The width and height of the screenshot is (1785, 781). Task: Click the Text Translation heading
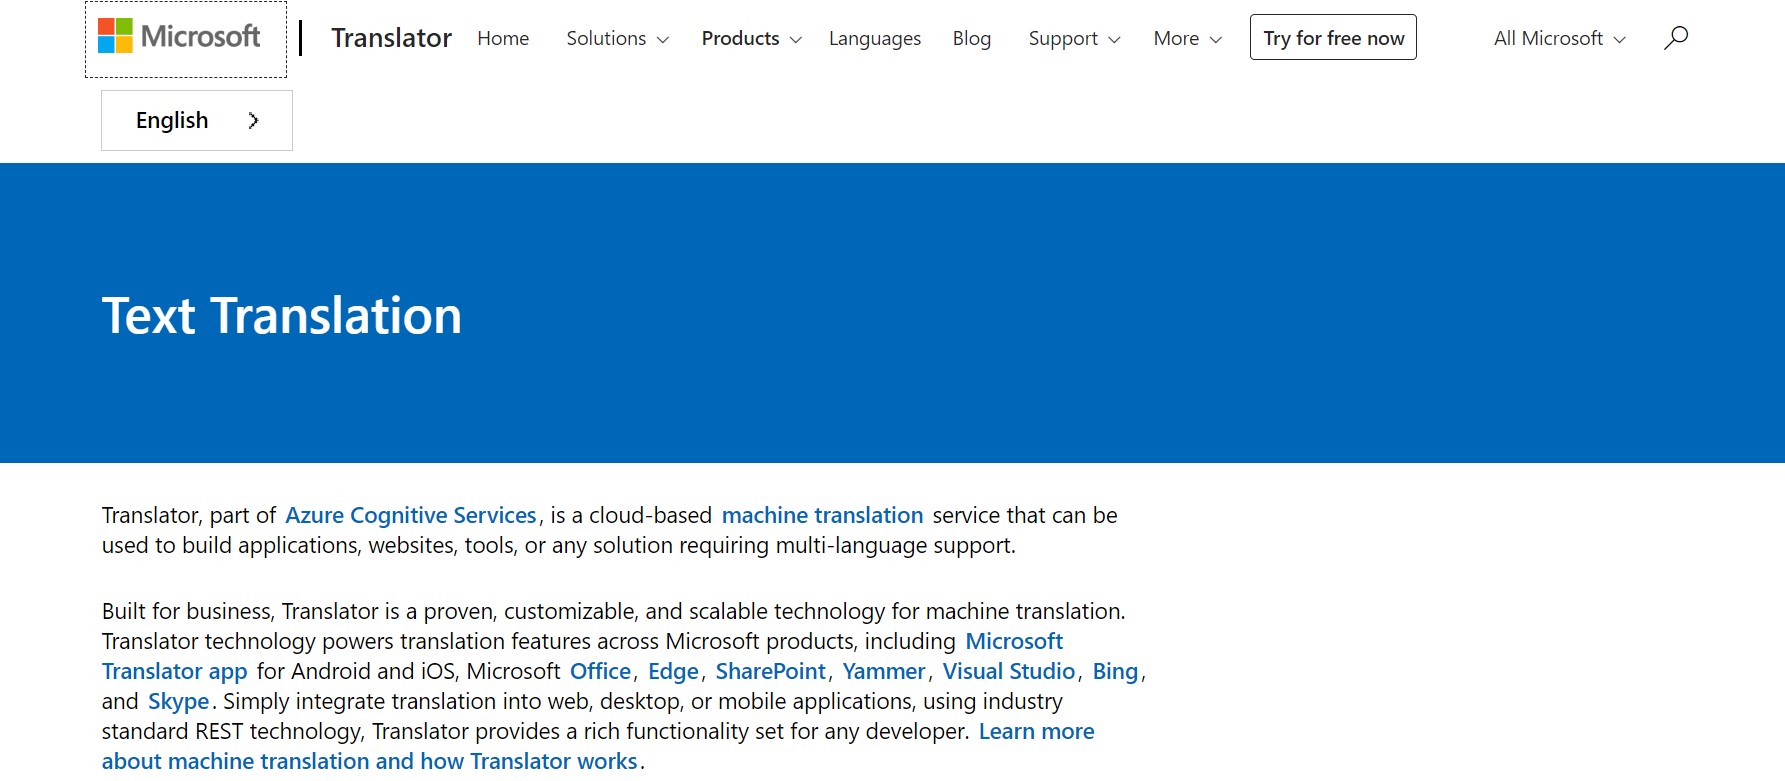pyautogui.click(x=282, y=316)
